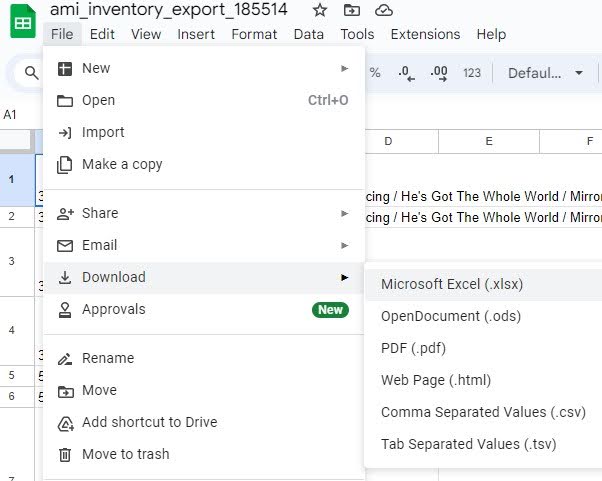Screen dimensions: 602x481
Task: Format as percent from toolbar
Action: pos(375,73)
